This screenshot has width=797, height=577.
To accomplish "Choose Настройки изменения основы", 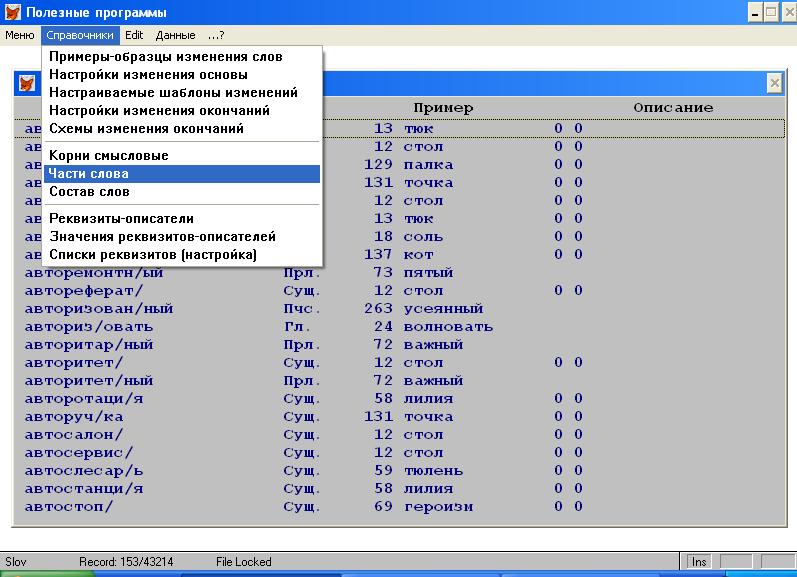I will 182,75.
